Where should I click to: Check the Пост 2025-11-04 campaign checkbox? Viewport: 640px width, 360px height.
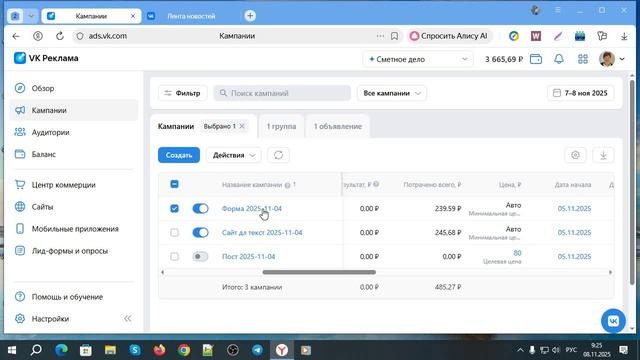click(174, 256)
